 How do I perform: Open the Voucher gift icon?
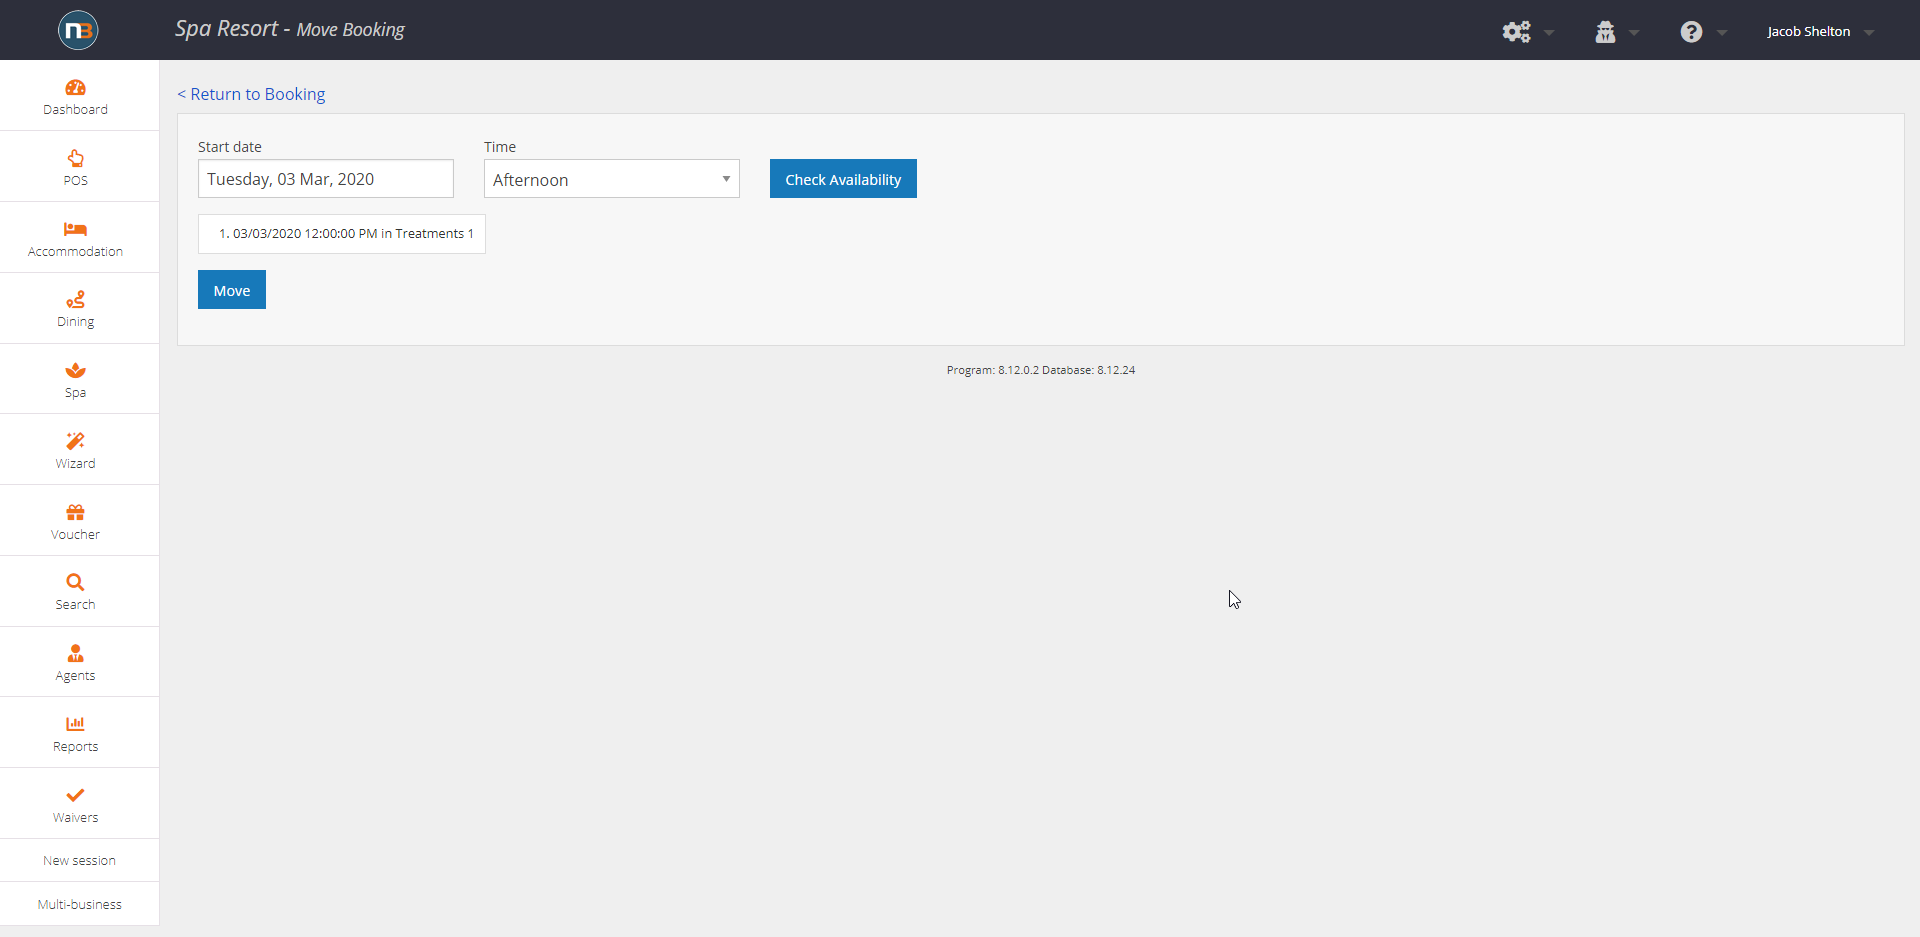point(75,512)
